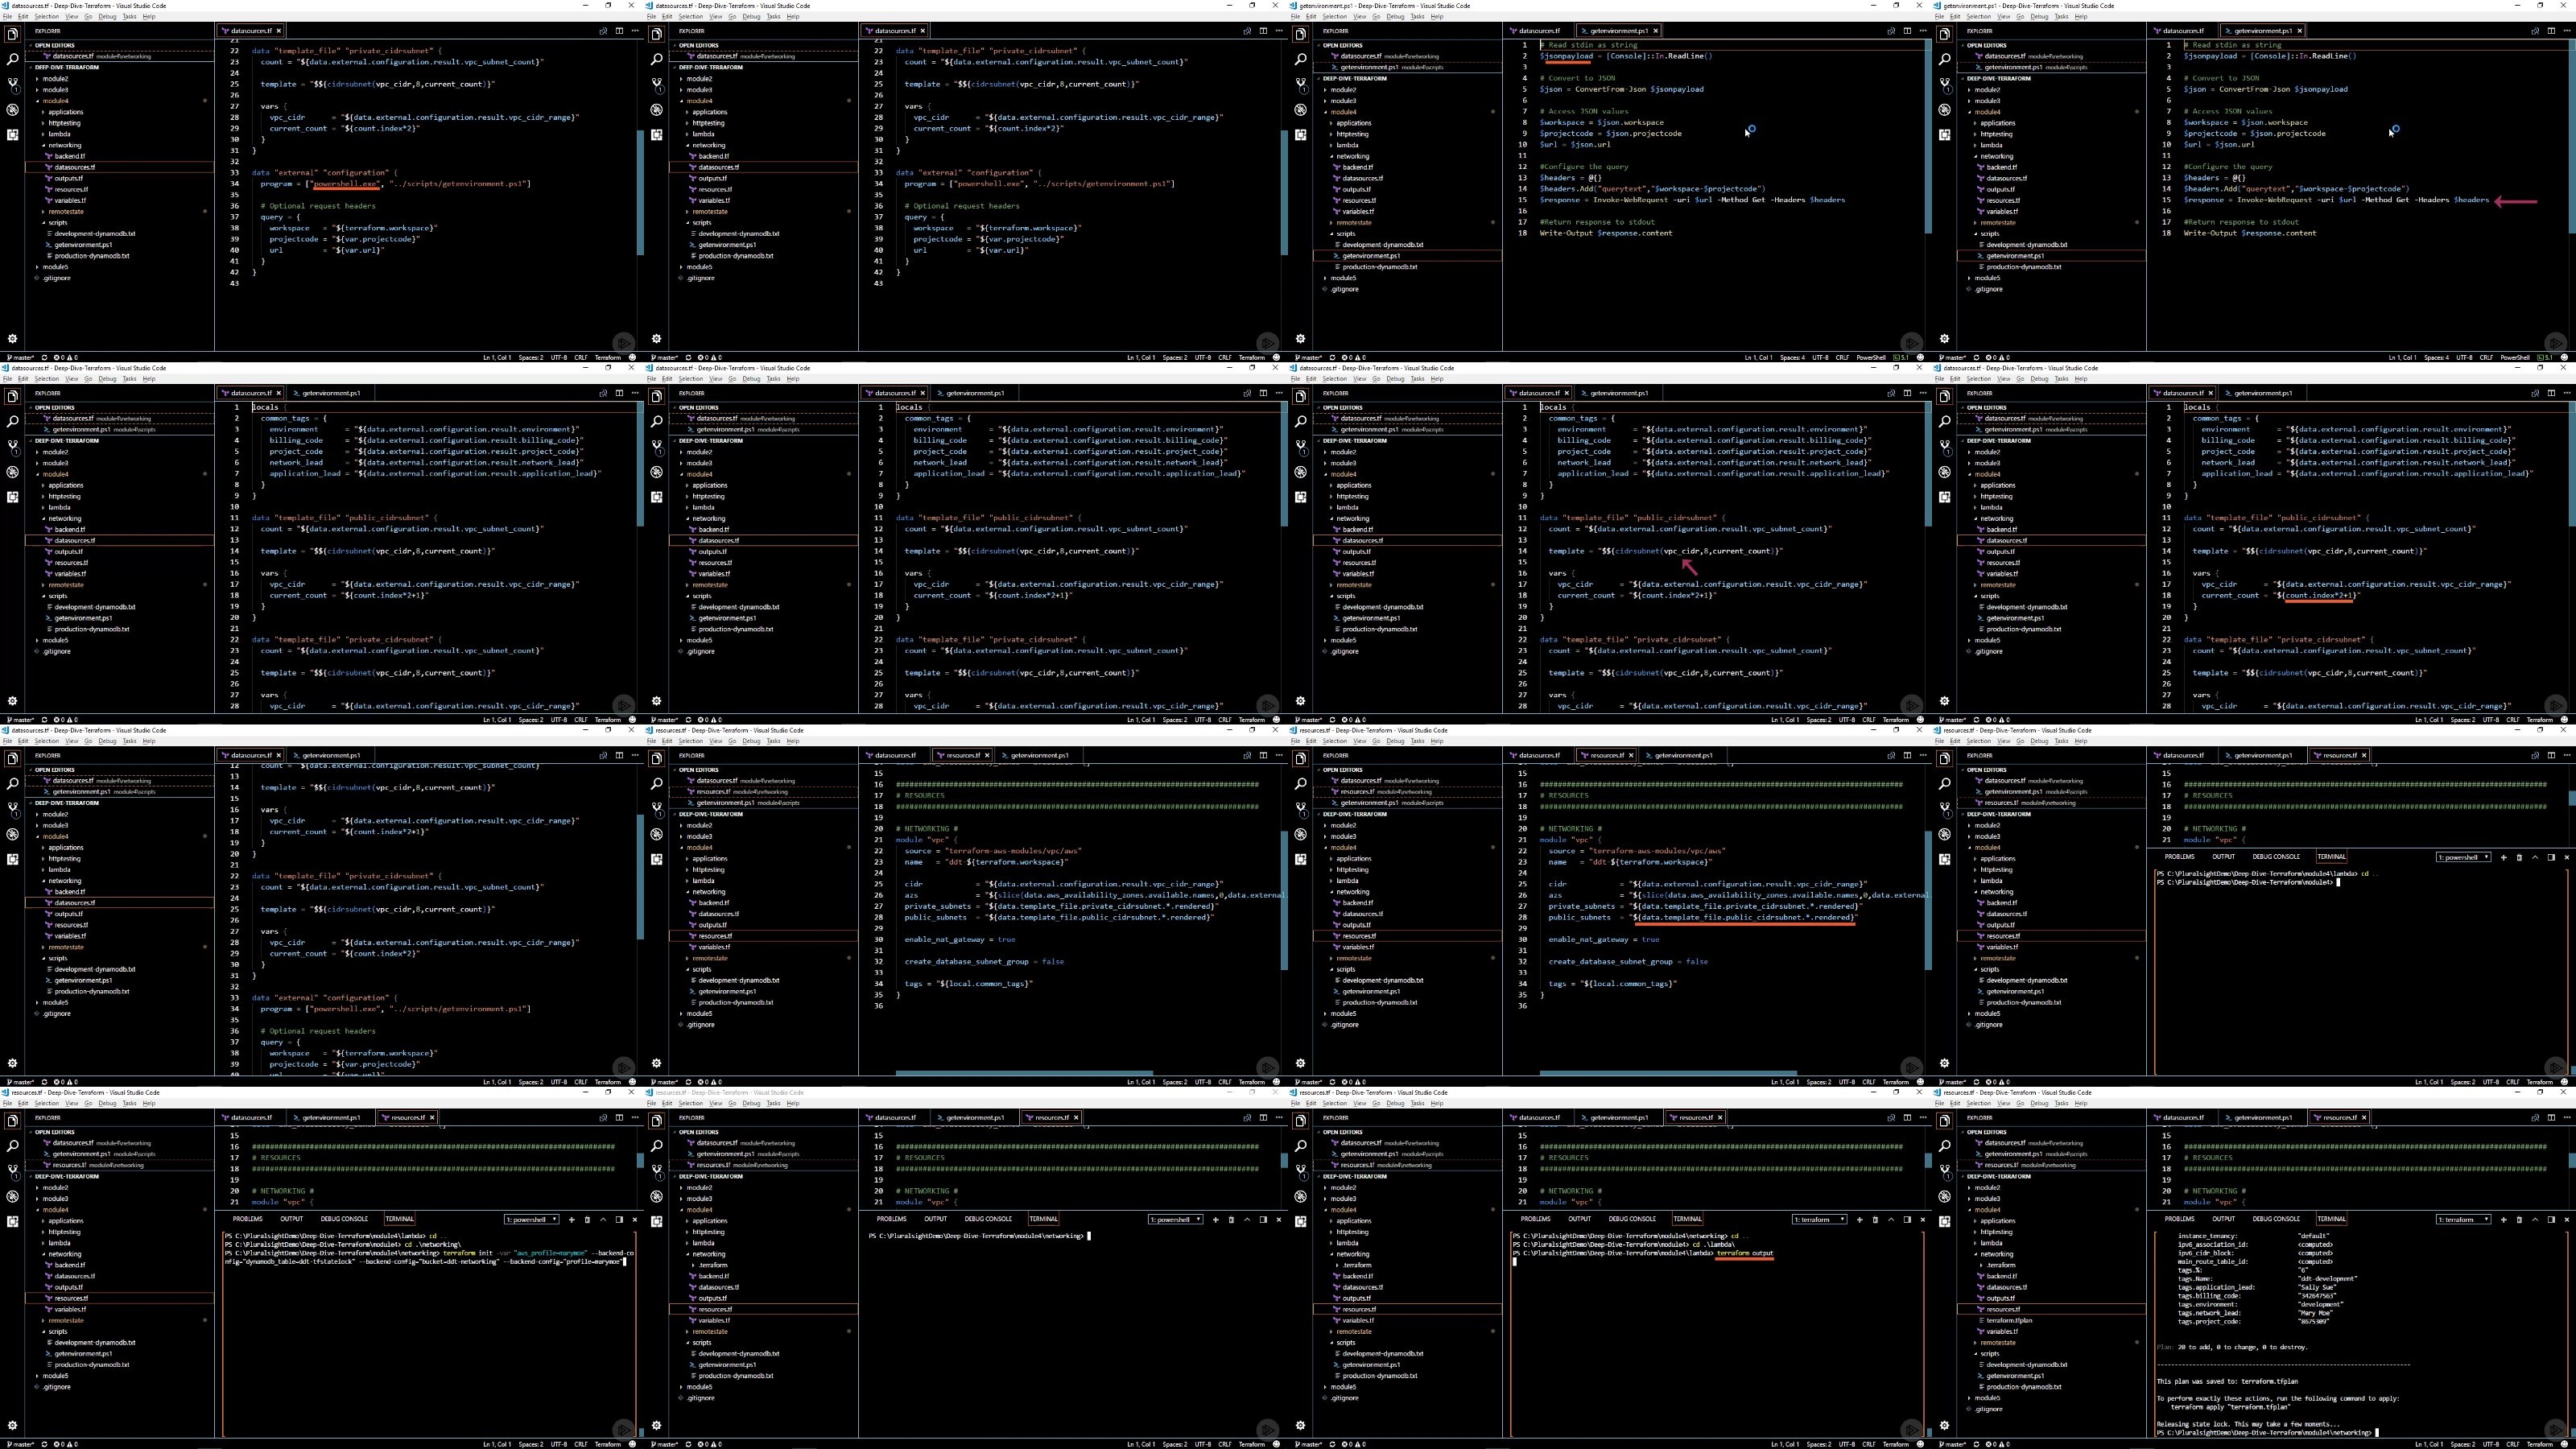Split editor in window with underlined public_subnets
2576x1449 pixels.
1907,756
